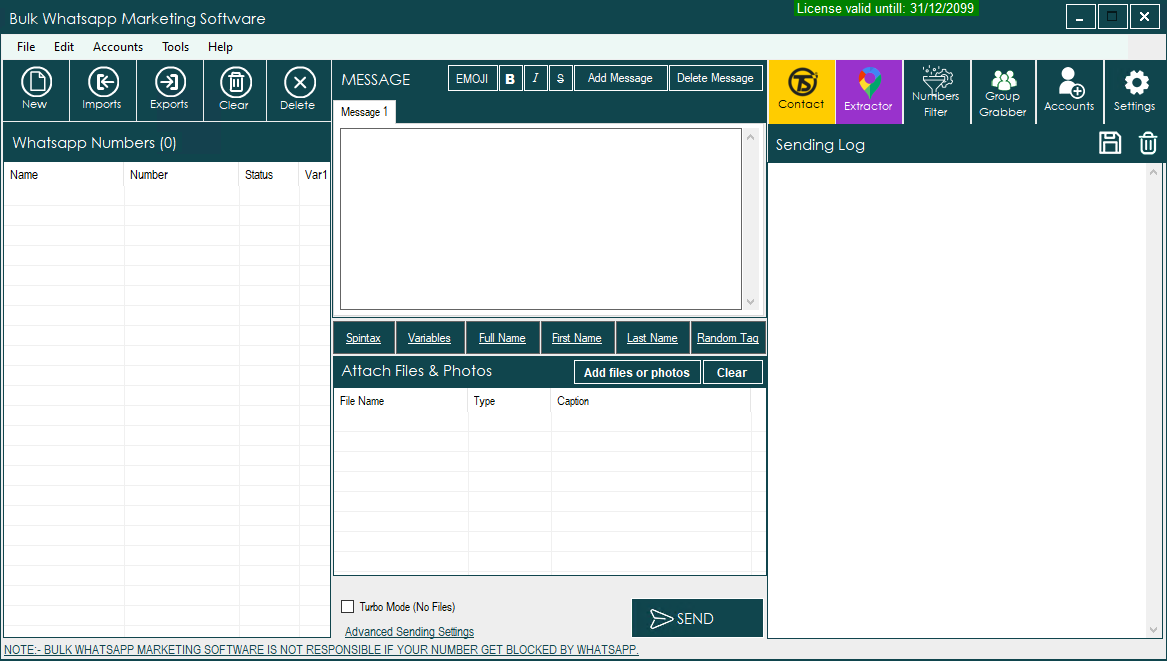The width and height of the screenshot is (1167, 661).
Task: Open the EMOJI picker
Action: (x=472, y=78)
